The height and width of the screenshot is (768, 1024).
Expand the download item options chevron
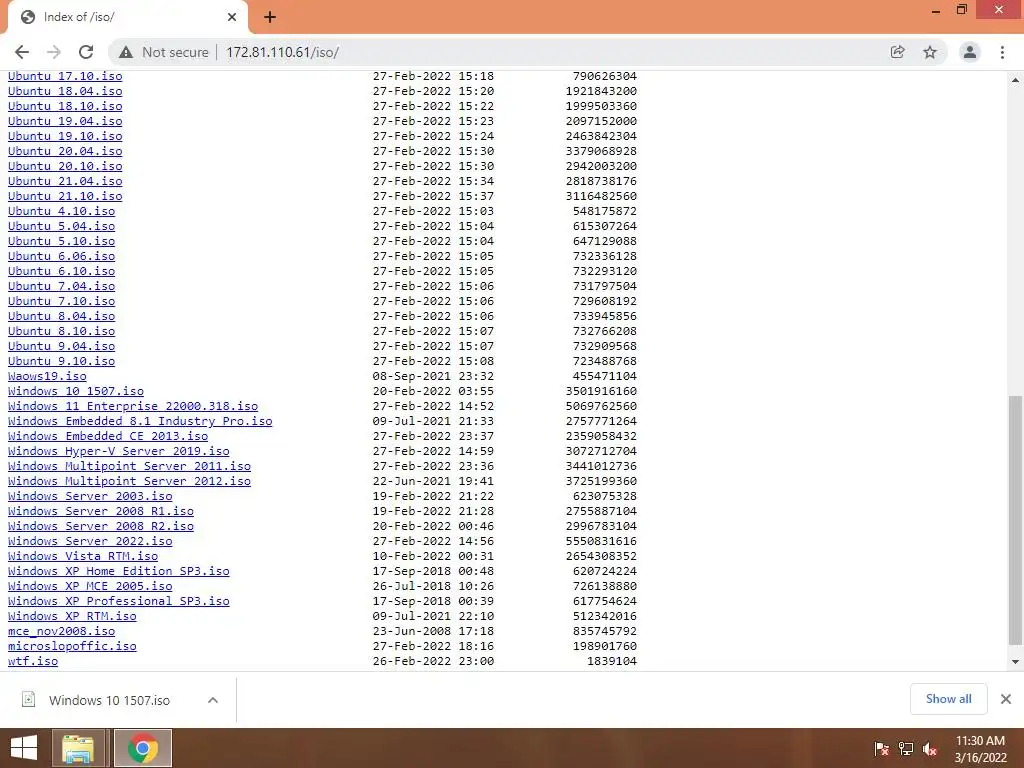[213, 700]
